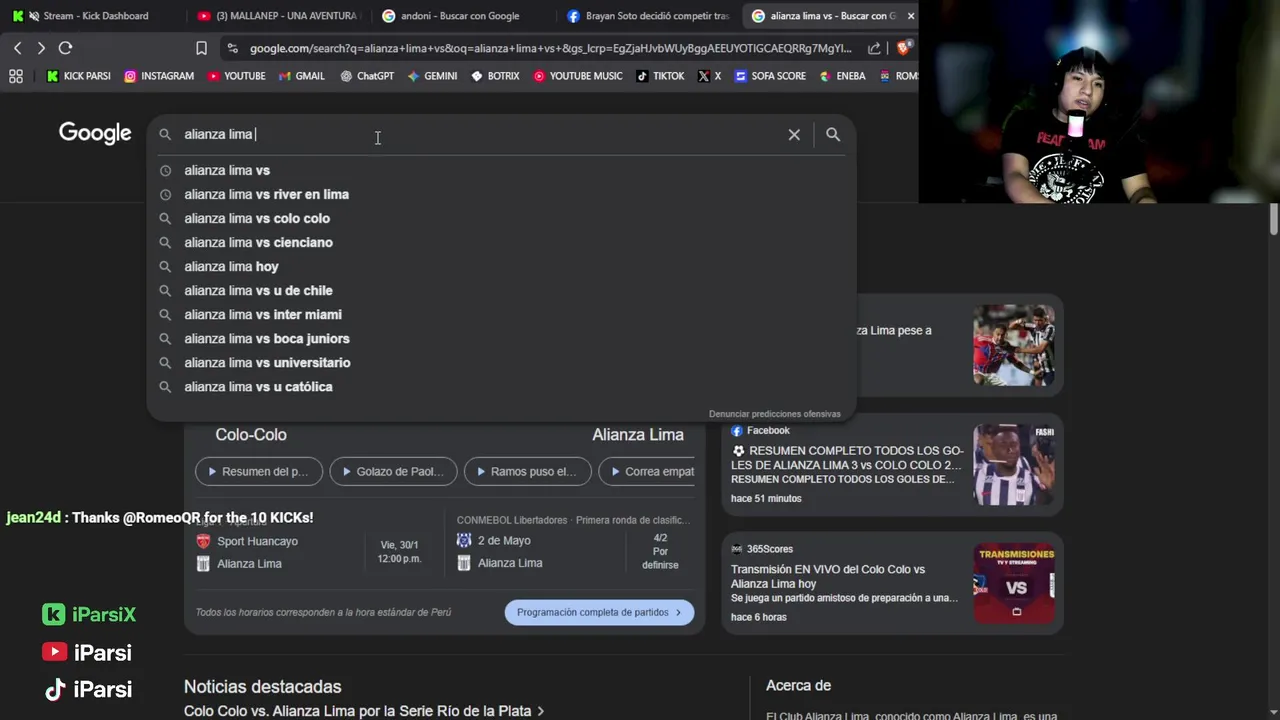Click the top news card match thumbnail

[1014, 345]
